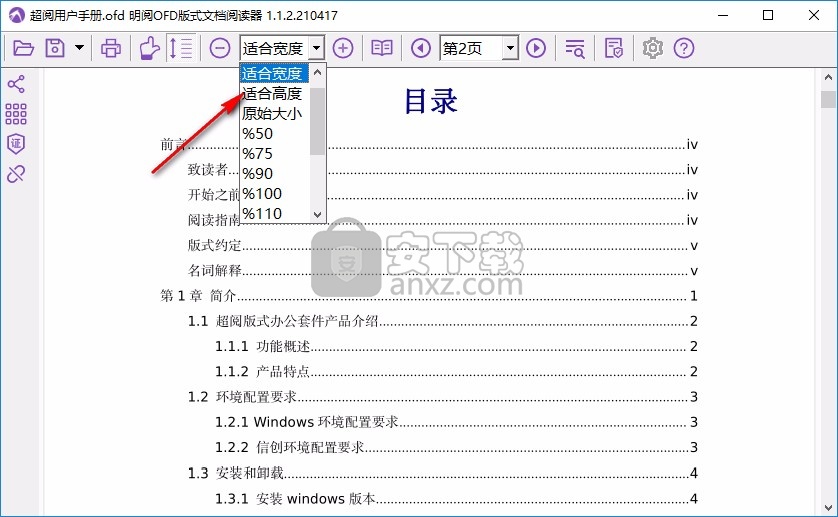Viewport: 838px width, 517px height.
Task: Open 1.3 安装和卸载 entry
Action: click(443, 473)
